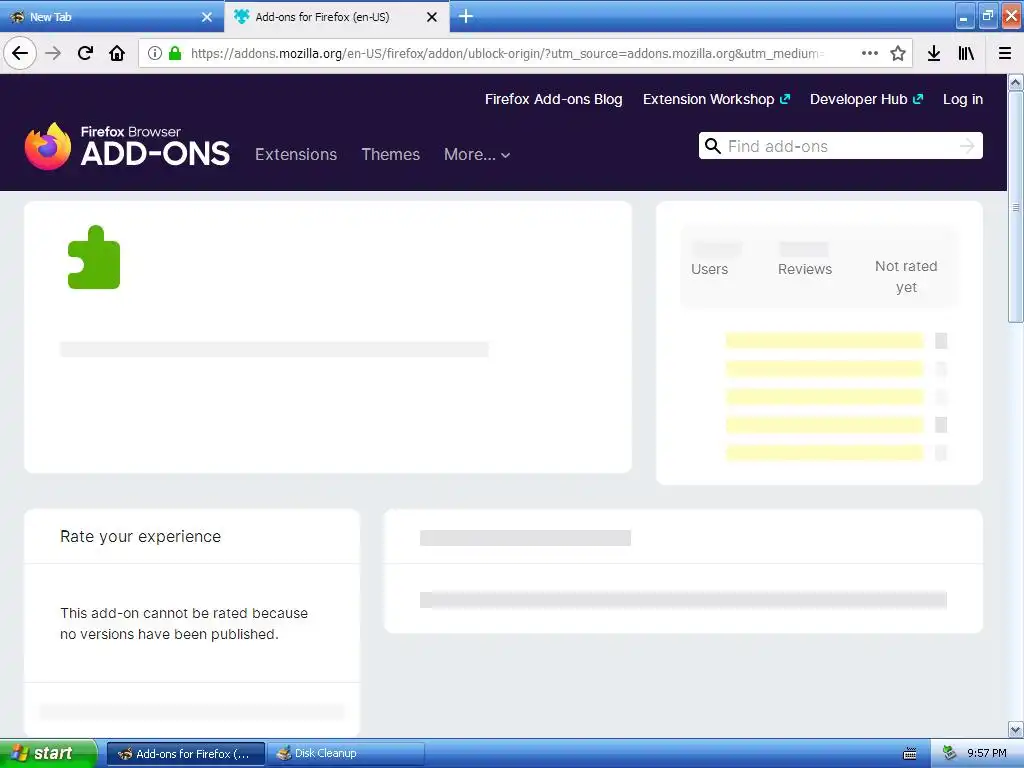The image size is (1024, 768).
Task: Click the Reviews count label
Action: pos(805,269)
